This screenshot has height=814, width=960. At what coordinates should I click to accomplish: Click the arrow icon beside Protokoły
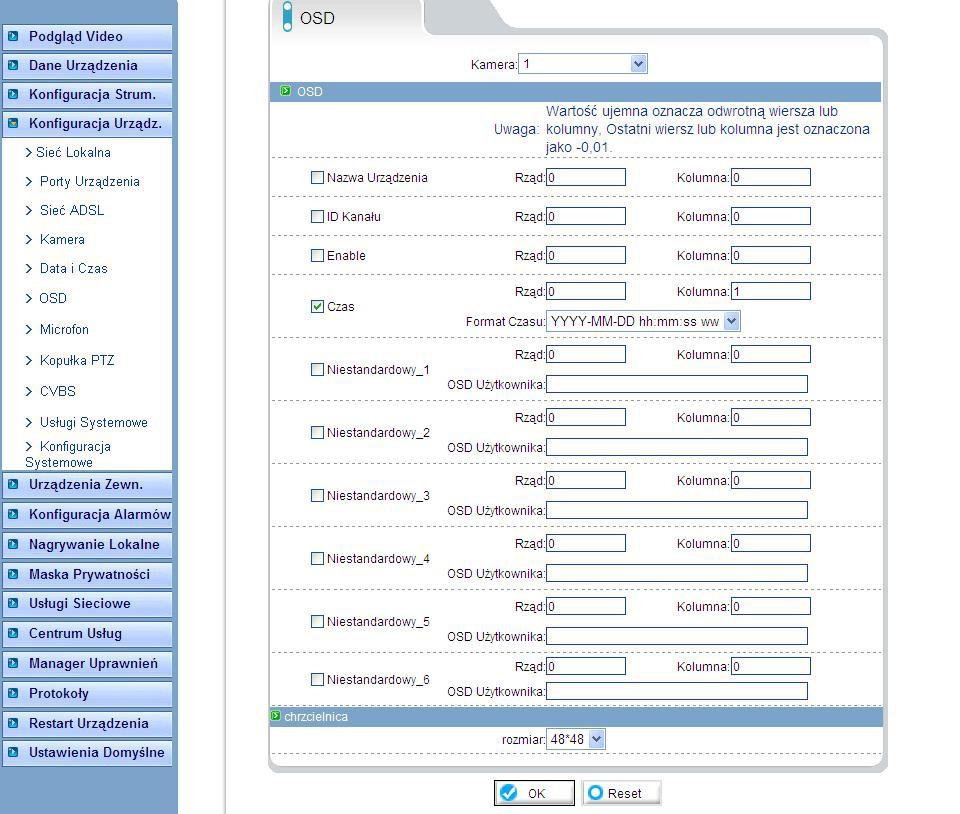(x=13, y=693)
